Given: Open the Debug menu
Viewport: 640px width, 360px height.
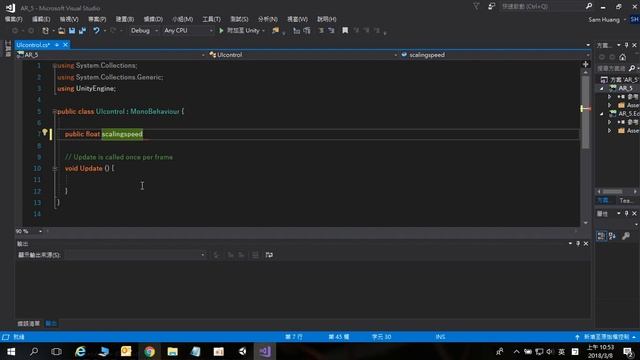Looking at the screenshot, I should pyautogui.click(x=153, y=19).
